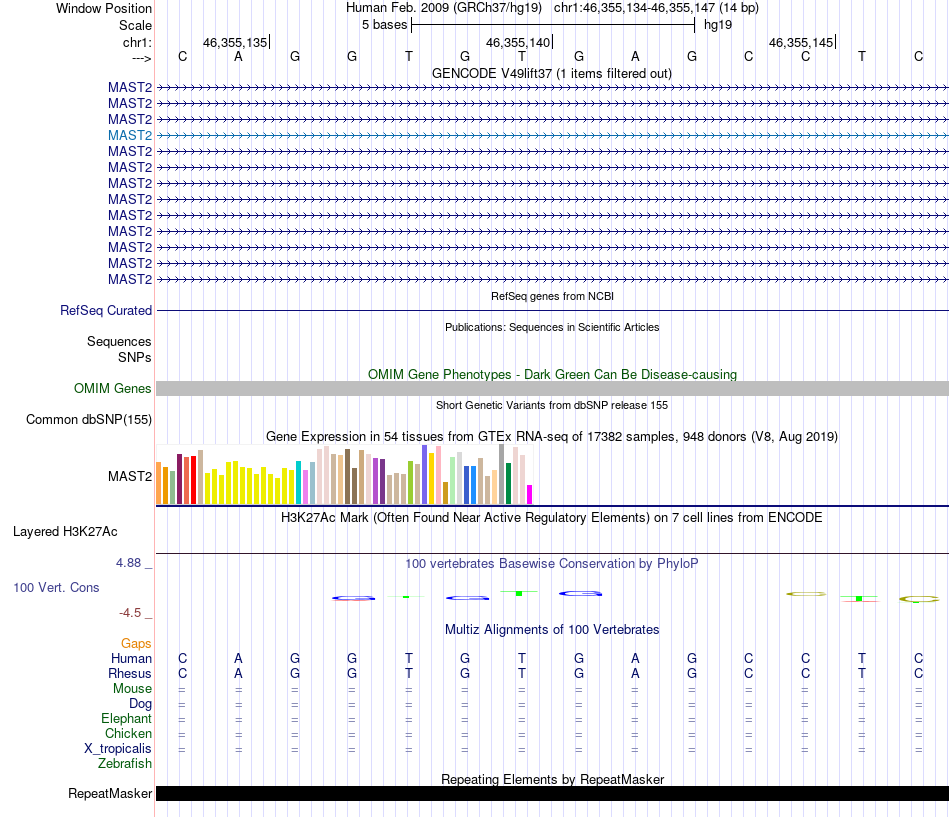This screenshot has height=817, width=950.
Task: Open the GTEx Gene Expression track title
Action: click(x=552, y=436)
